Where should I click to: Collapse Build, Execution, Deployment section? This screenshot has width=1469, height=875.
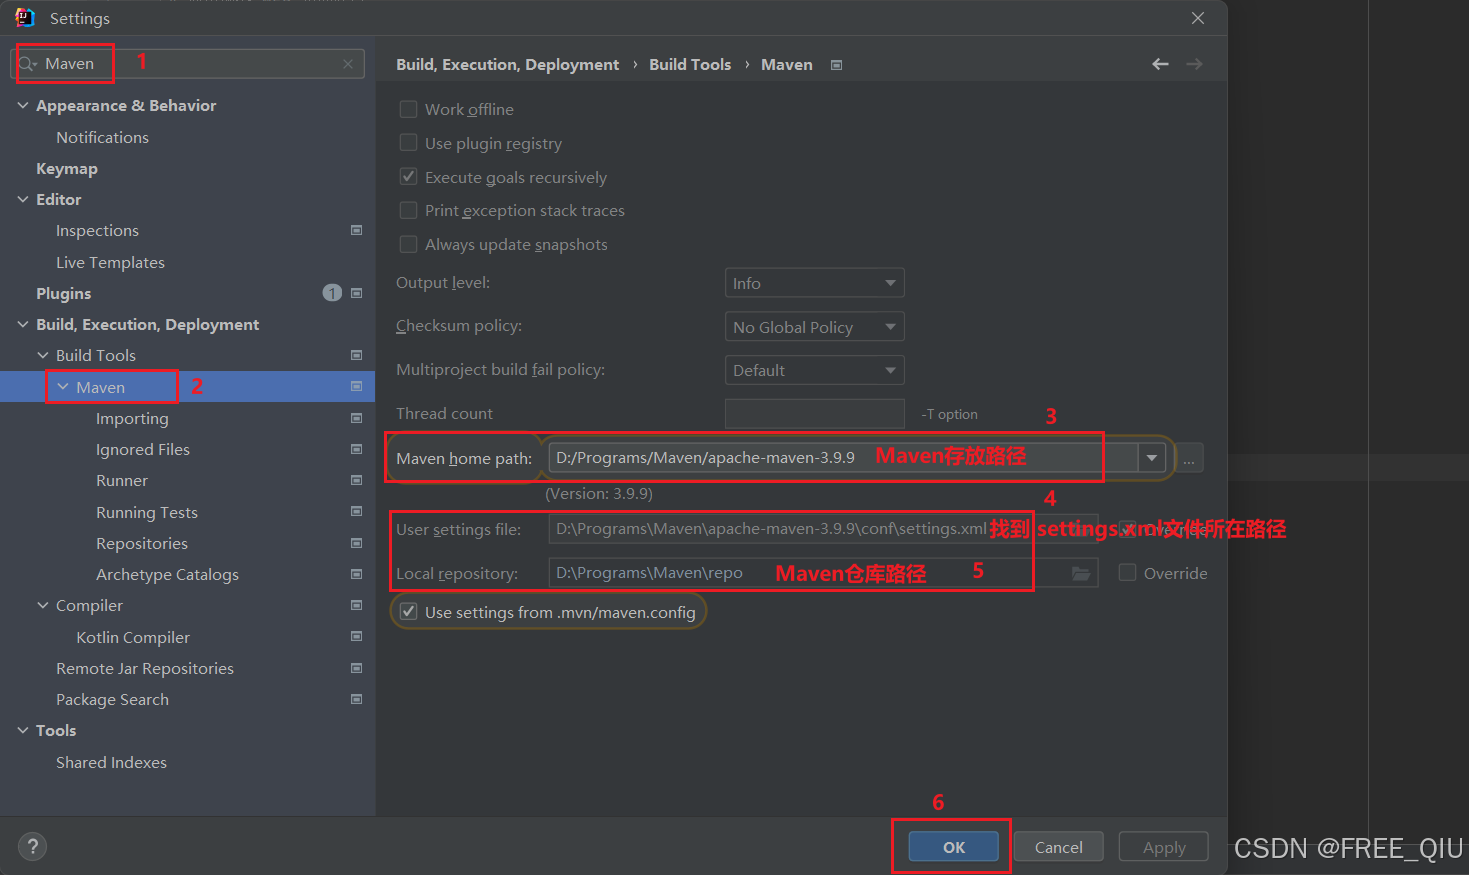point(23,324)
